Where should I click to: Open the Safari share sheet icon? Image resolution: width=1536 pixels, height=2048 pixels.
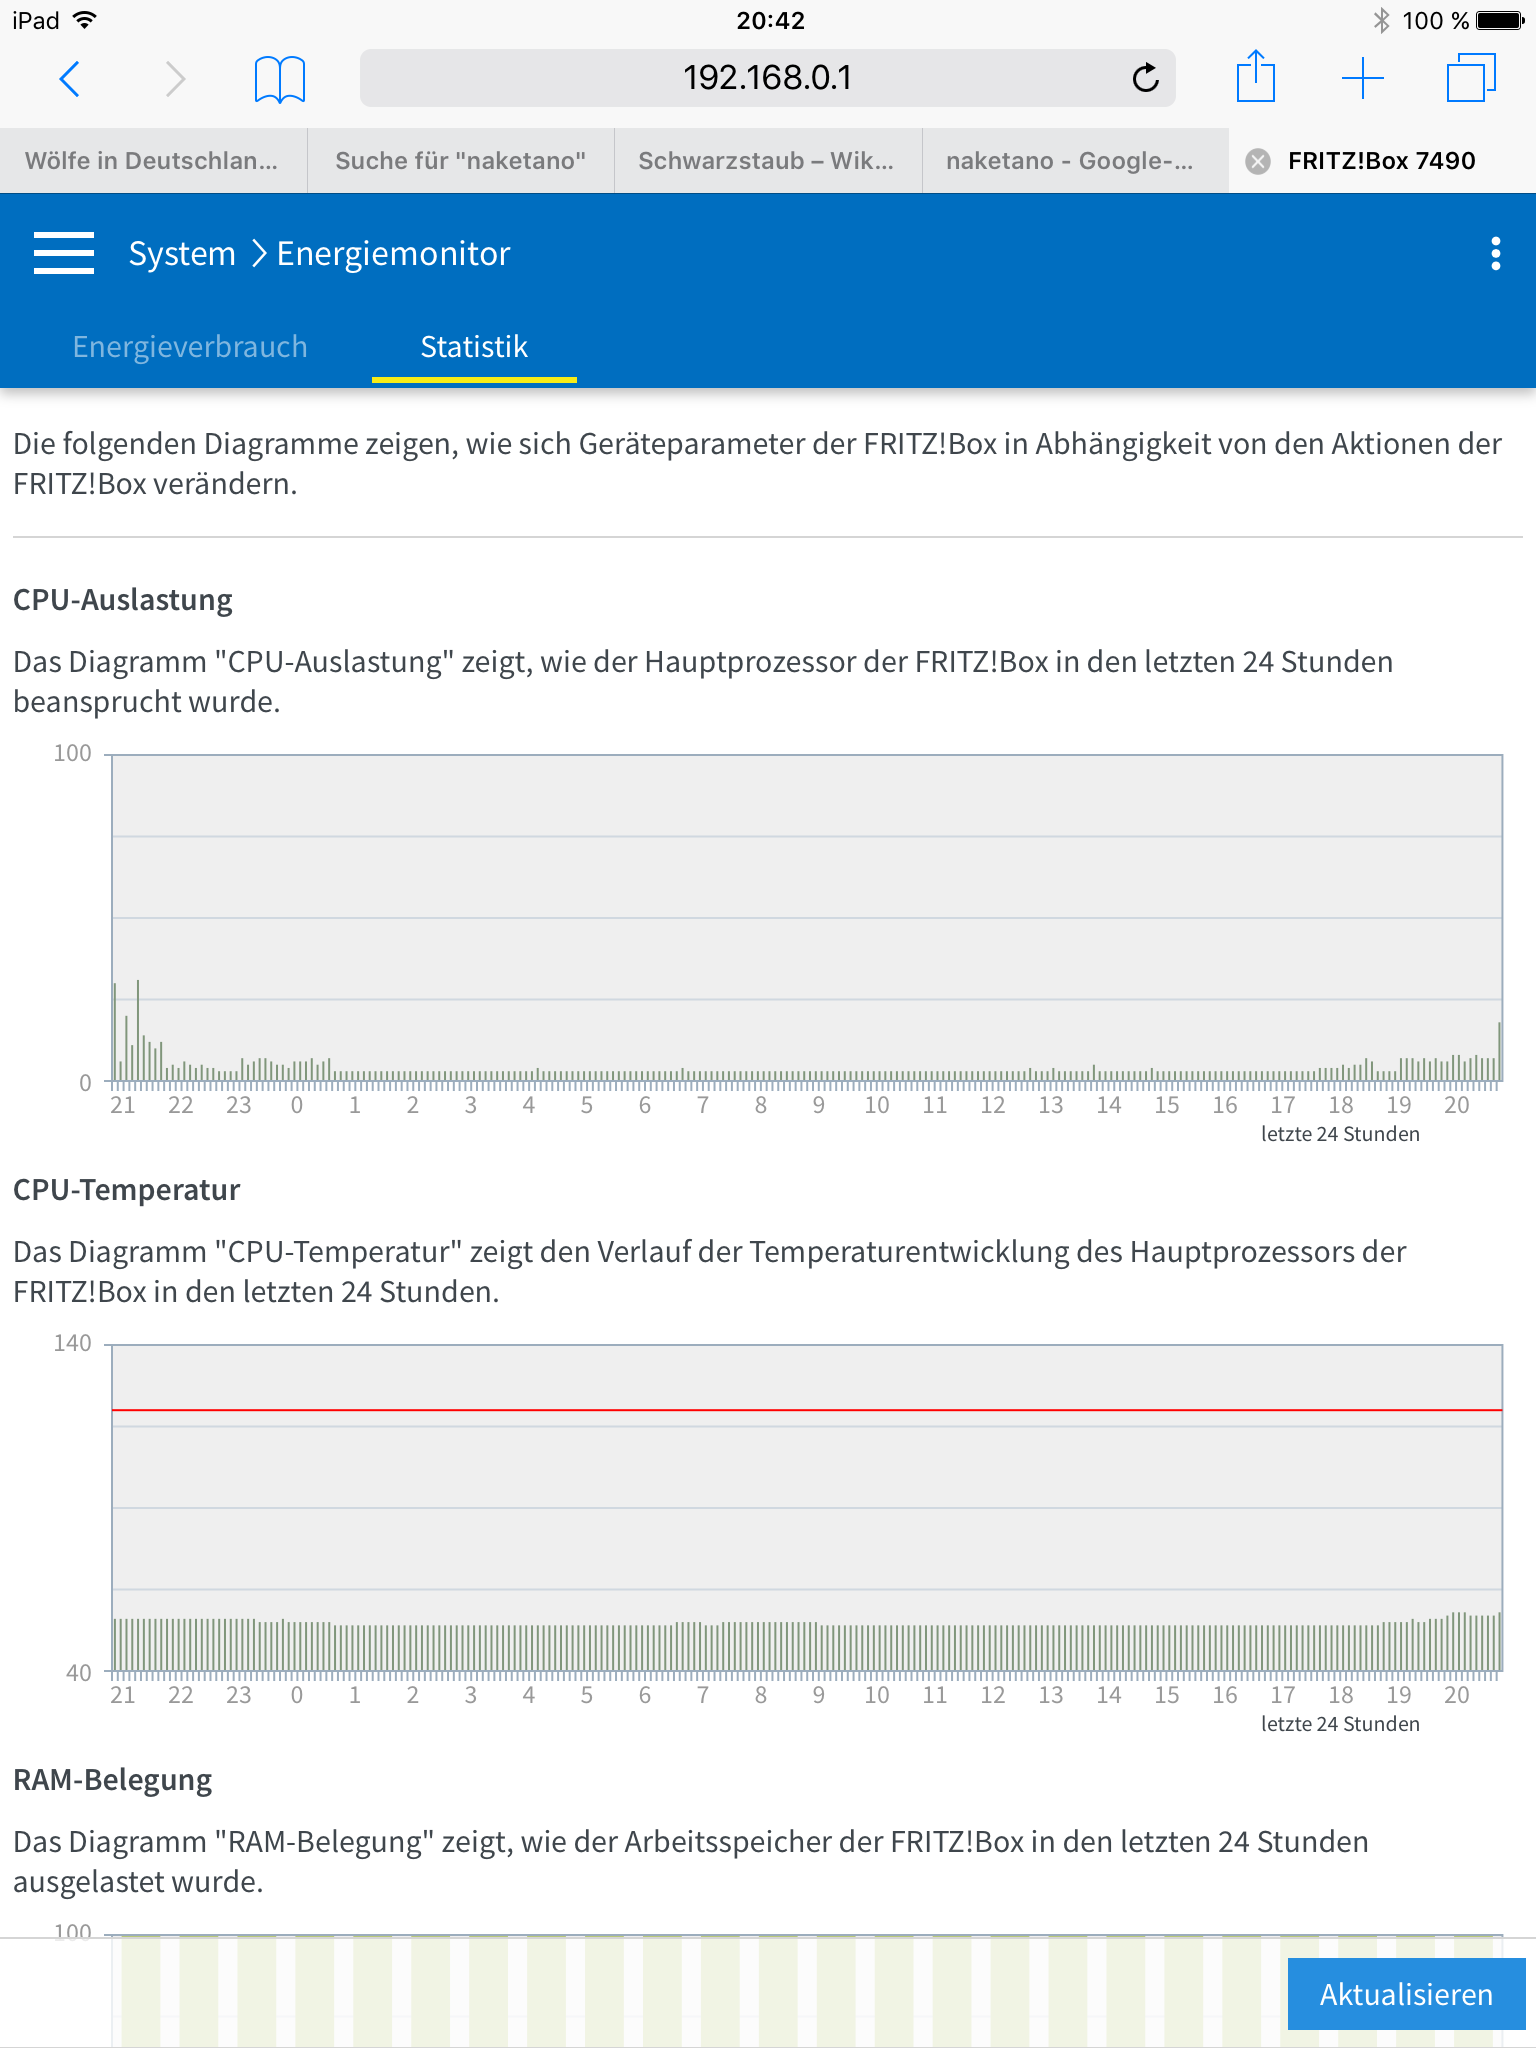[x=1256, y=76]
